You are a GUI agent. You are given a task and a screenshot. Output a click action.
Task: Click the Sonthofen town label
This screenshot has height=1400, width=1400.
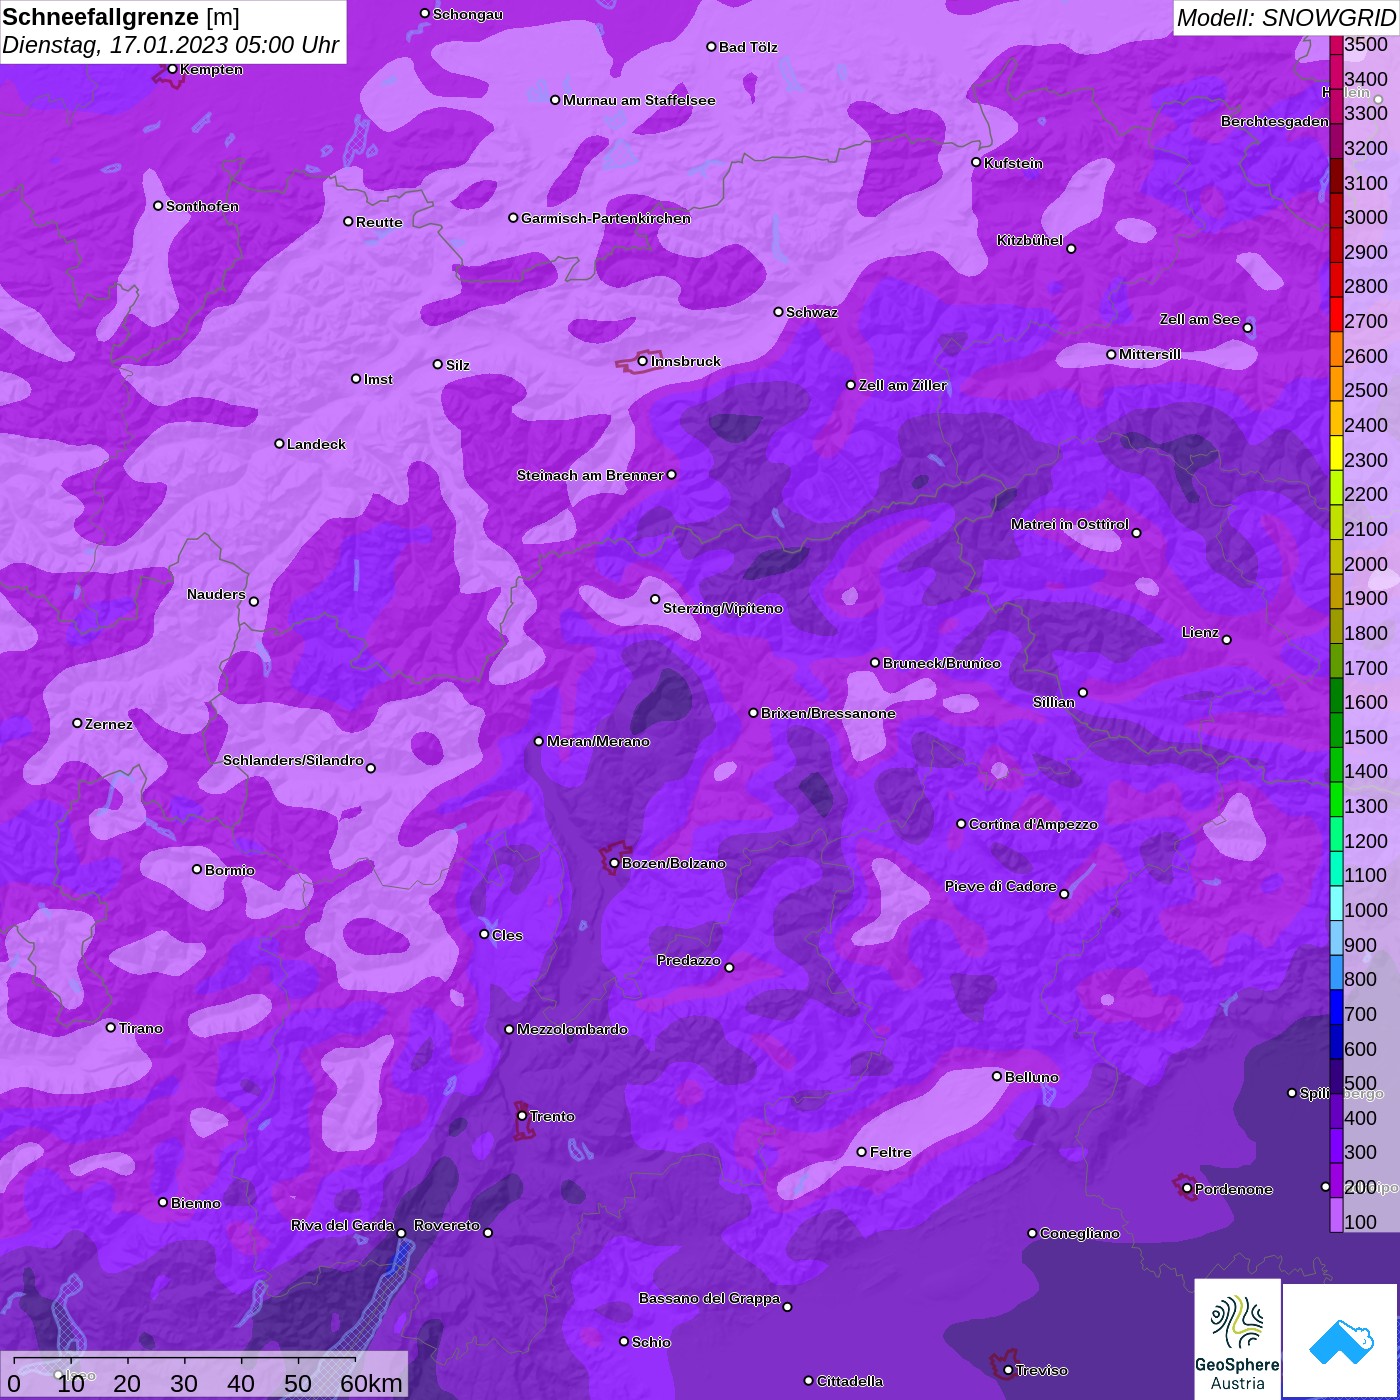tap(202, 206)
